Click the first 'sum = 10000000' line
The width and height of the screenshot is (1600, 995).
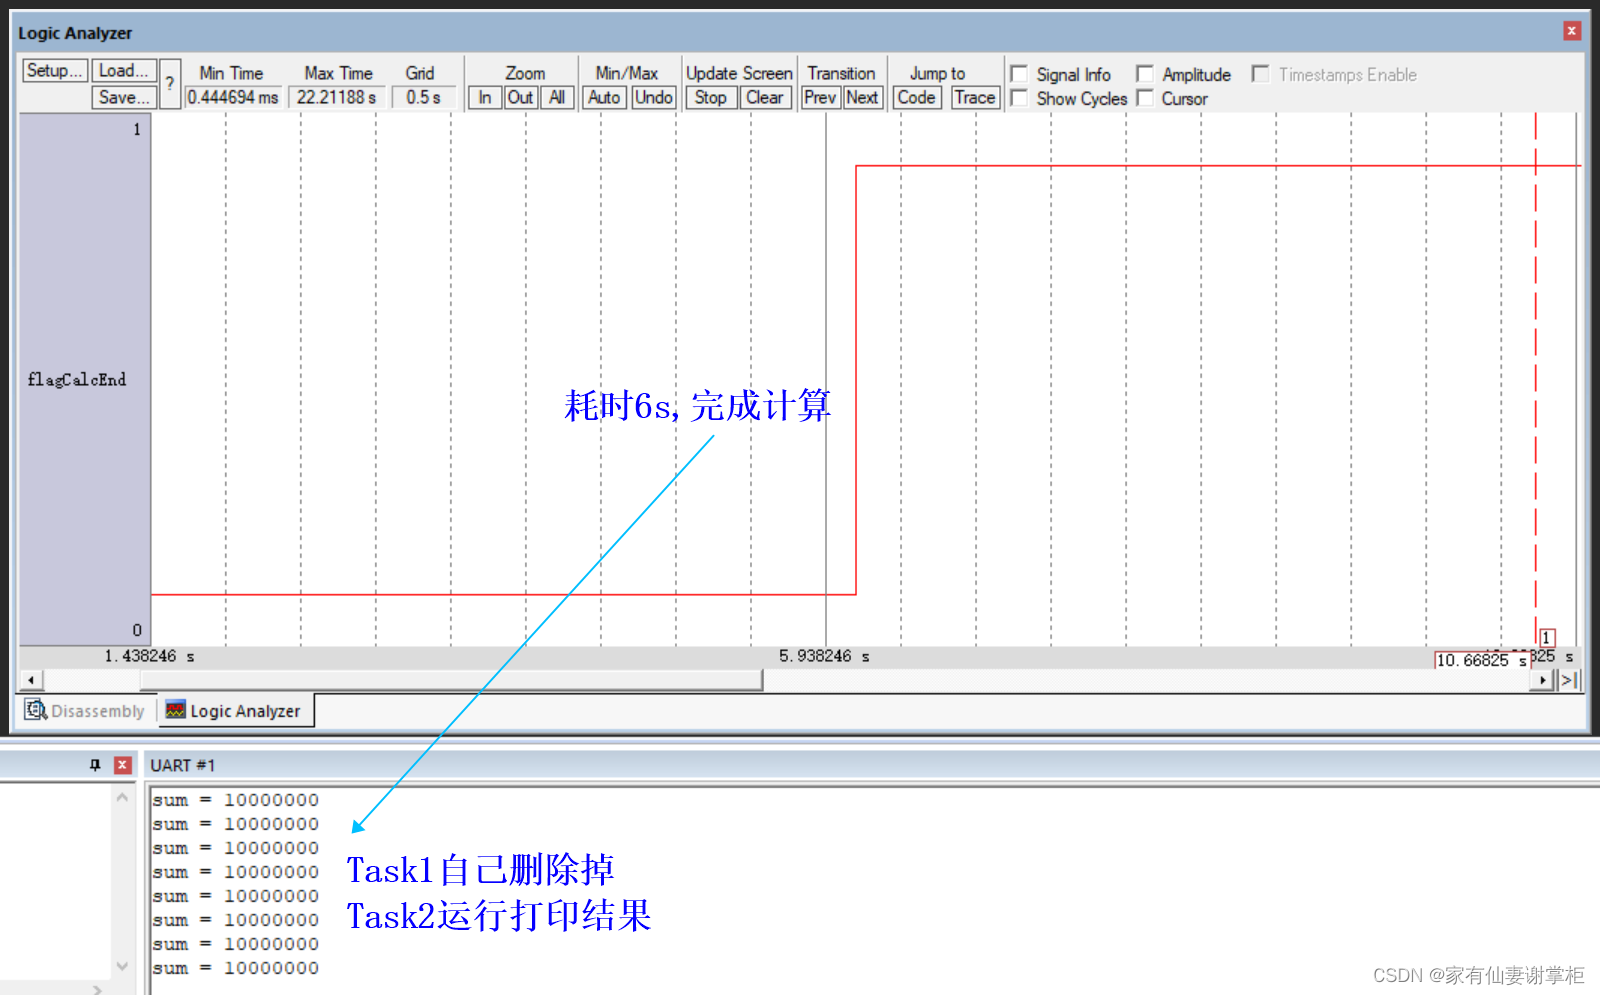[236, 800]
